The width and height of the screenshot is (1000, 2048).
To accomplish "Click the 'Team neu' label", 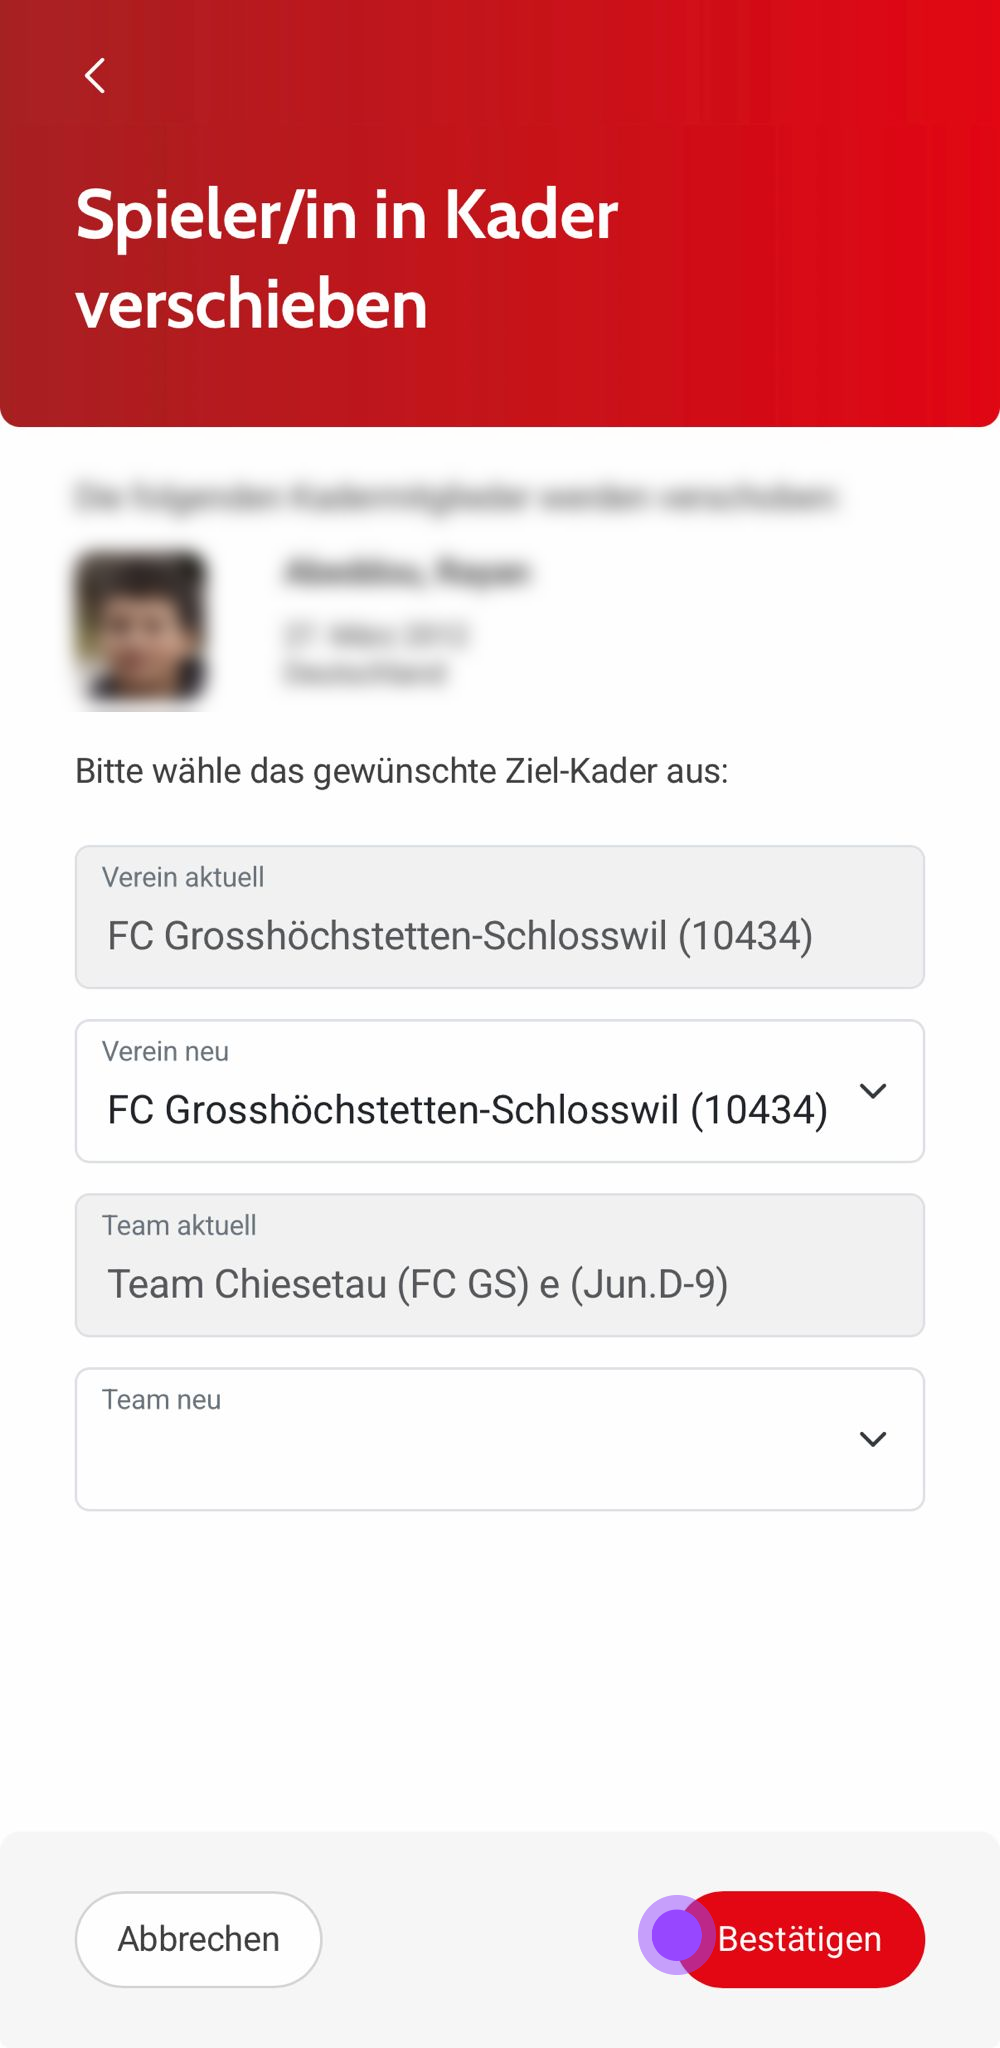I will (x=161, y=1399).
